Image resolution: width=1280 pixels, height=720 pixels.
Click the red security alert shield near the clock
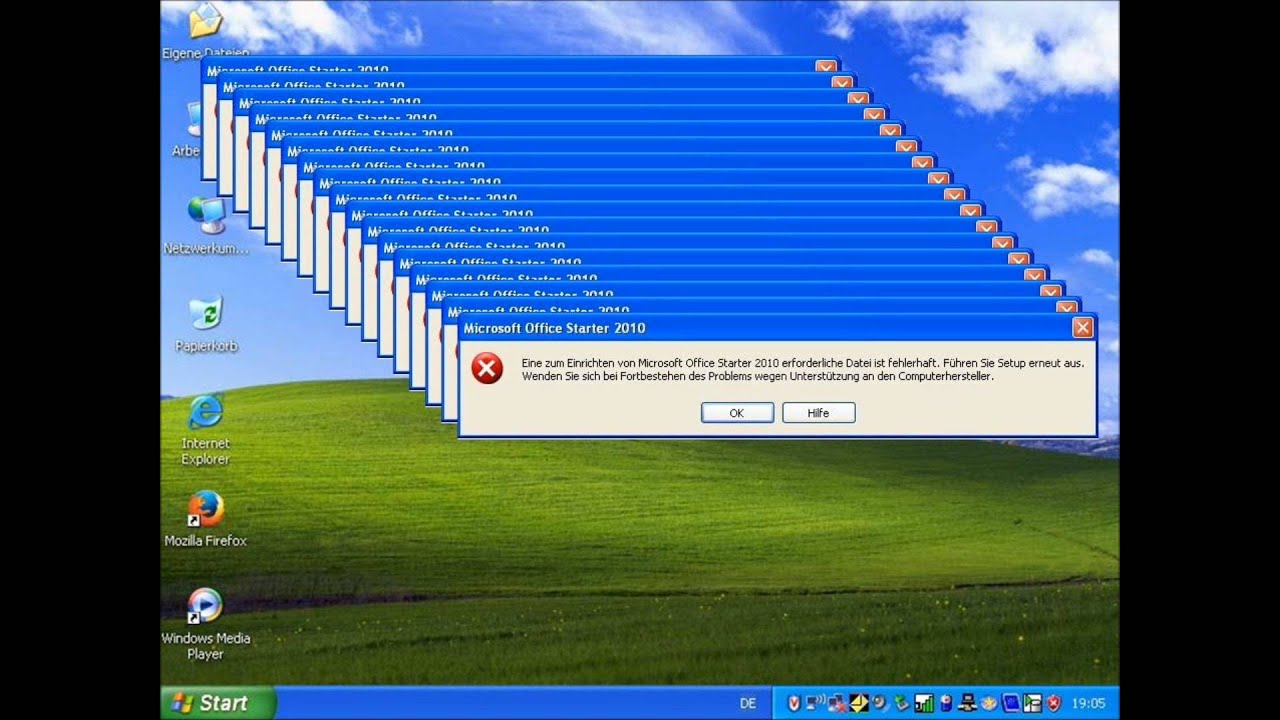click(1053, 703)
